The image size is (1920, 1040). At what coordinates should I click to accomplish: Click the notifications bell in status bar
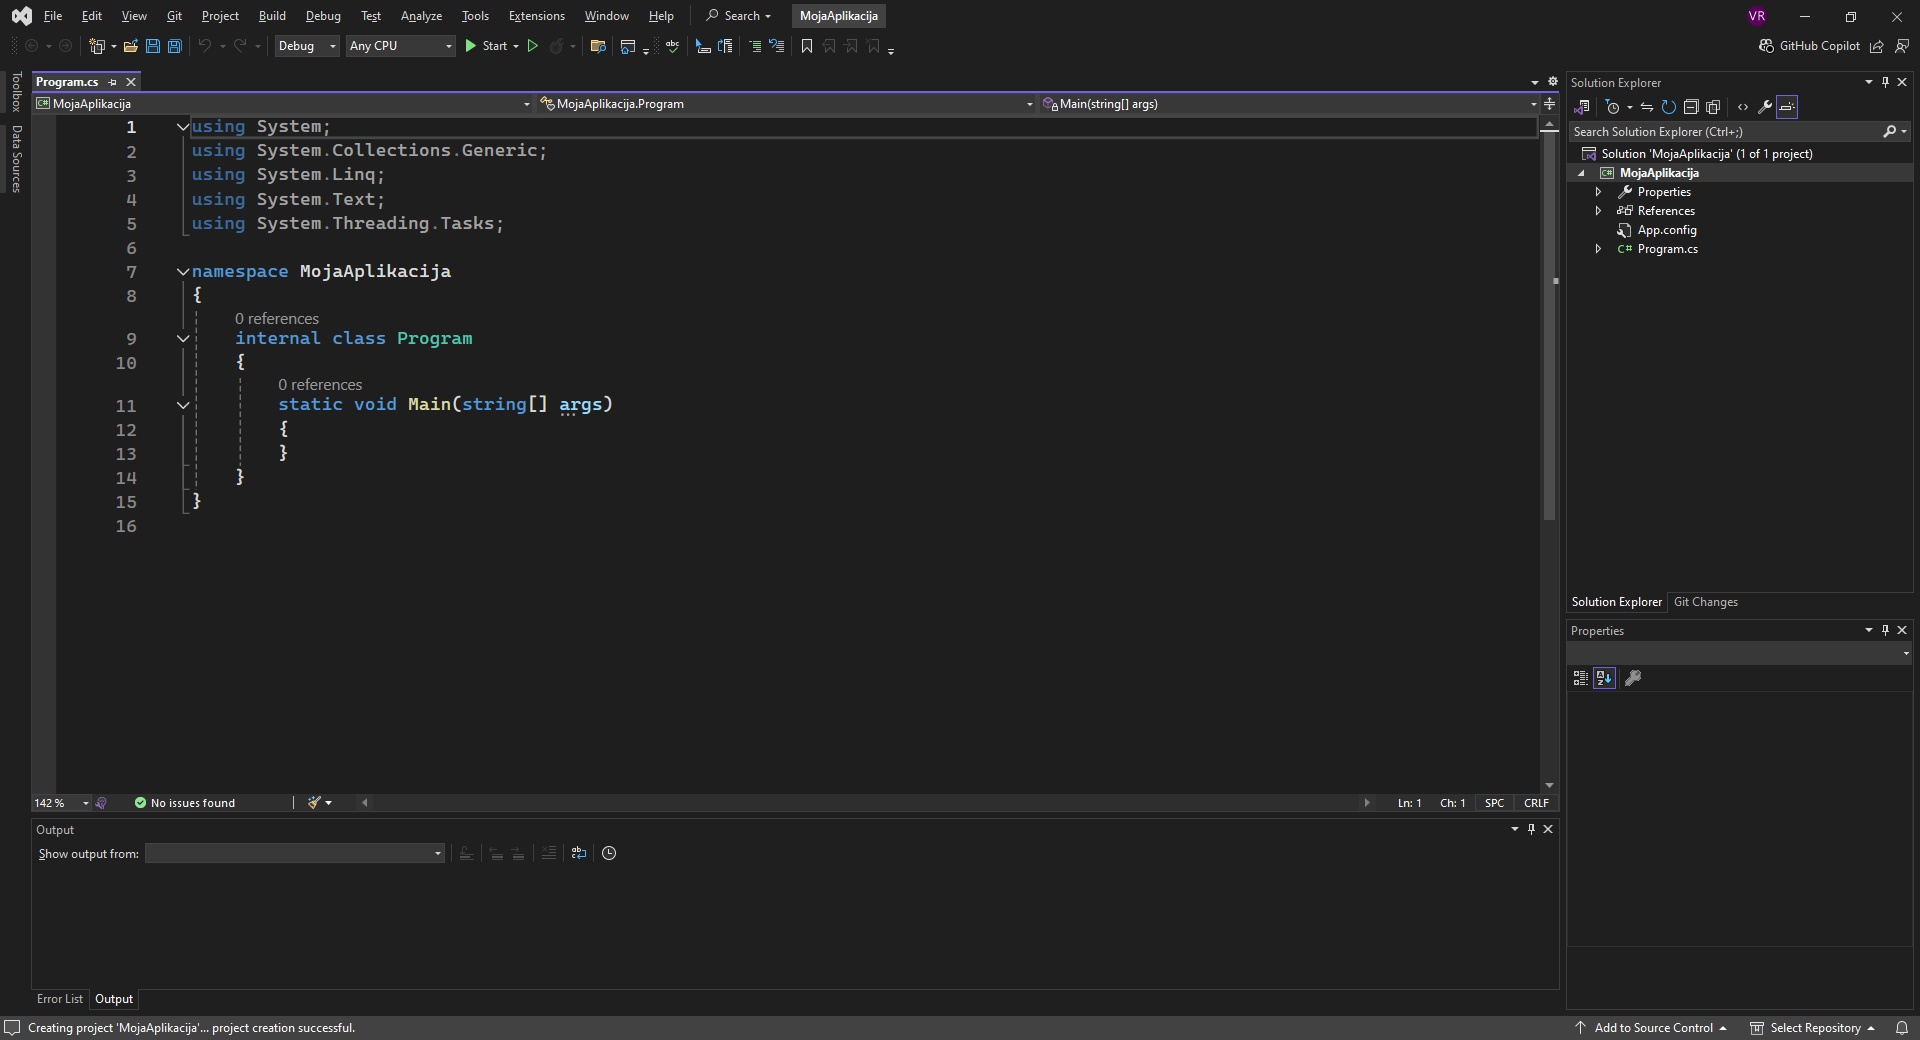pyautogui.click(x=1902, y=1028)
